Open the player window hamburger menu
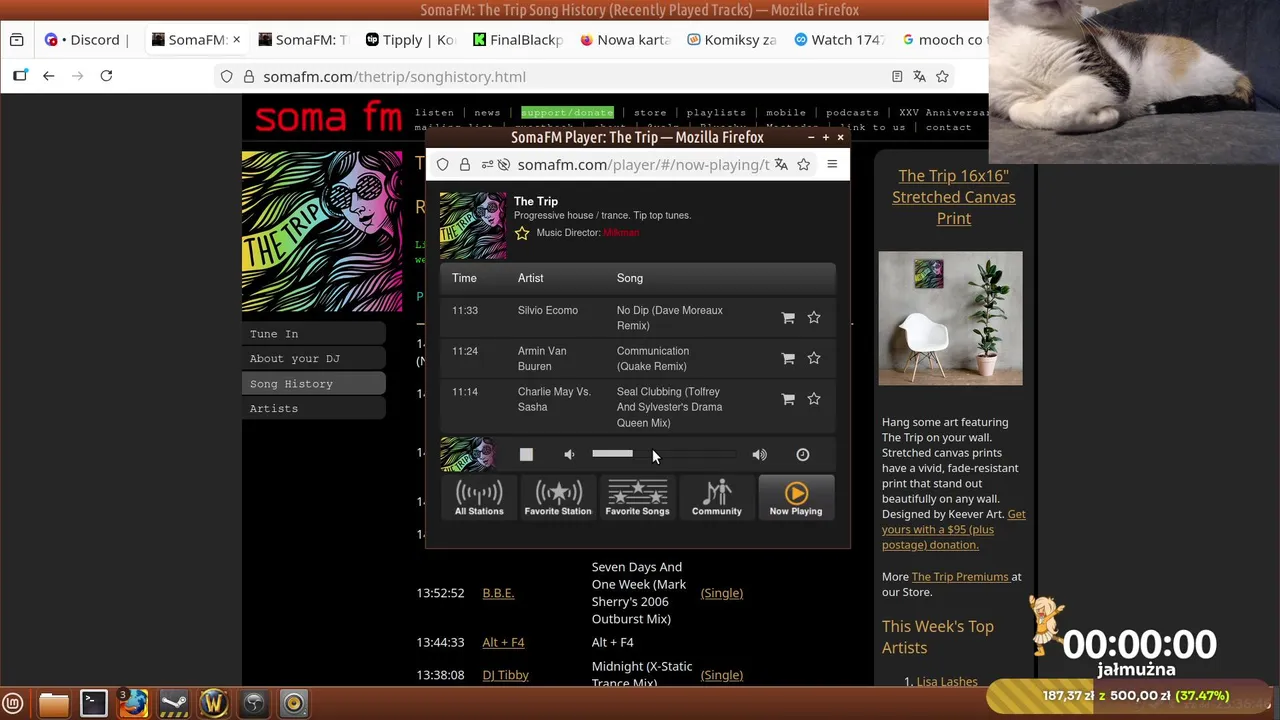The height and width of the screenshot is (720, 1280). point(832,164)
